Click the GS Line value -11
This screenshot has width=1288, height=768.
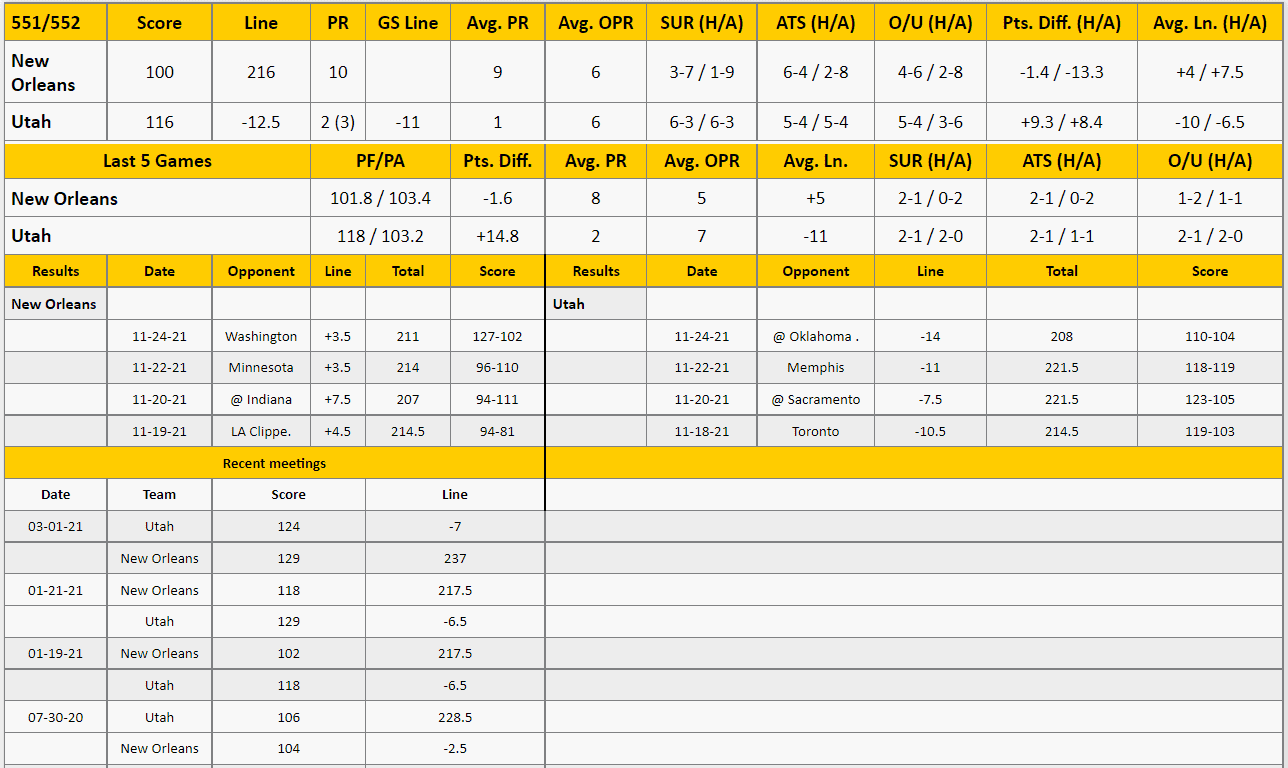[x=408, y=122]
